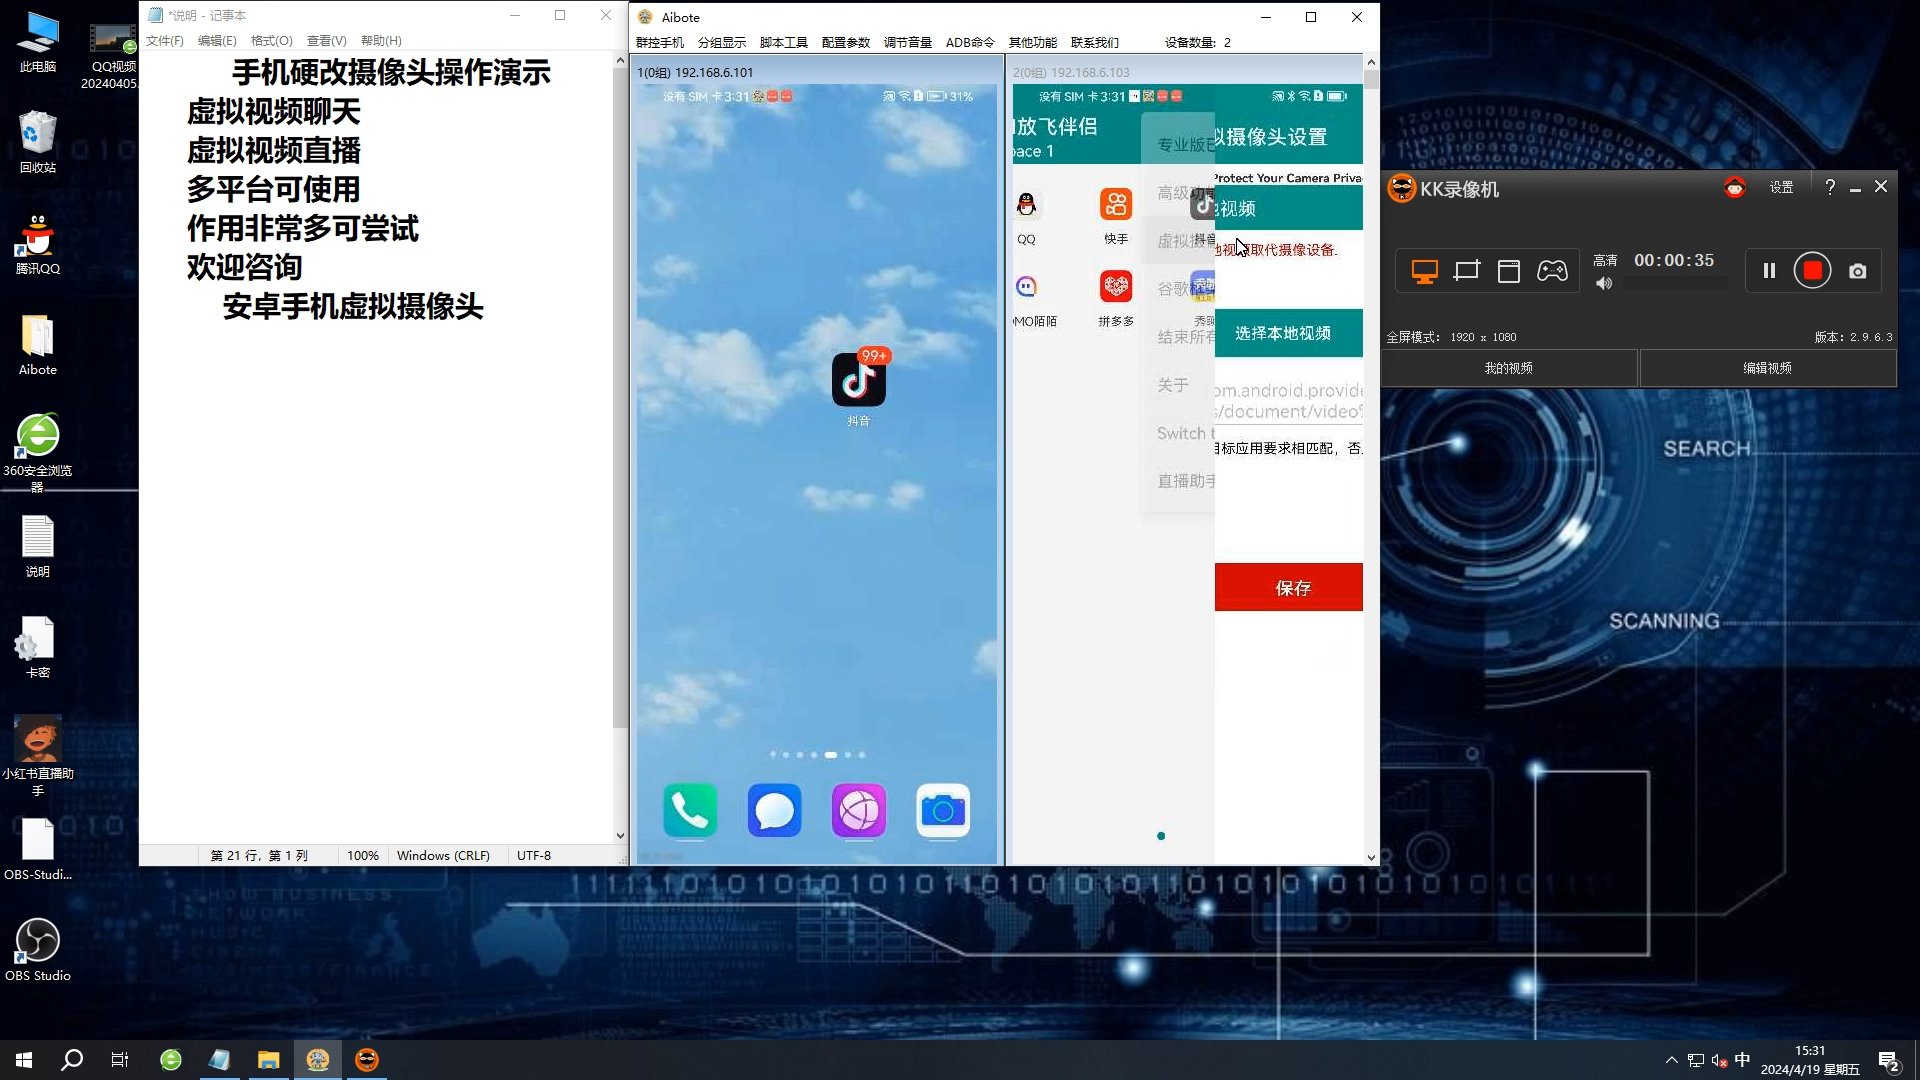Launch the purple browser app in dock
The width and height of the screenshot is (1920, 1080).
(858, 810)
